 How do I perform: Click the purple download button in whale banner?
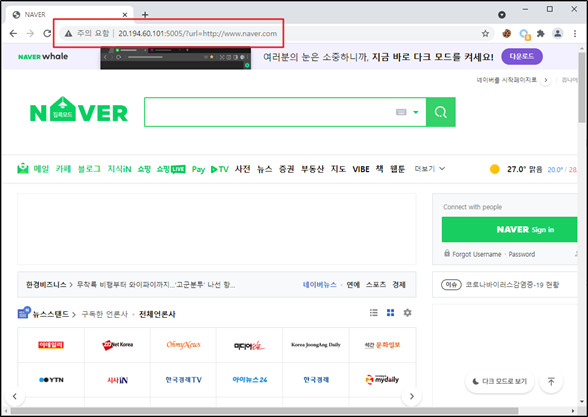(x=522, y=56)
